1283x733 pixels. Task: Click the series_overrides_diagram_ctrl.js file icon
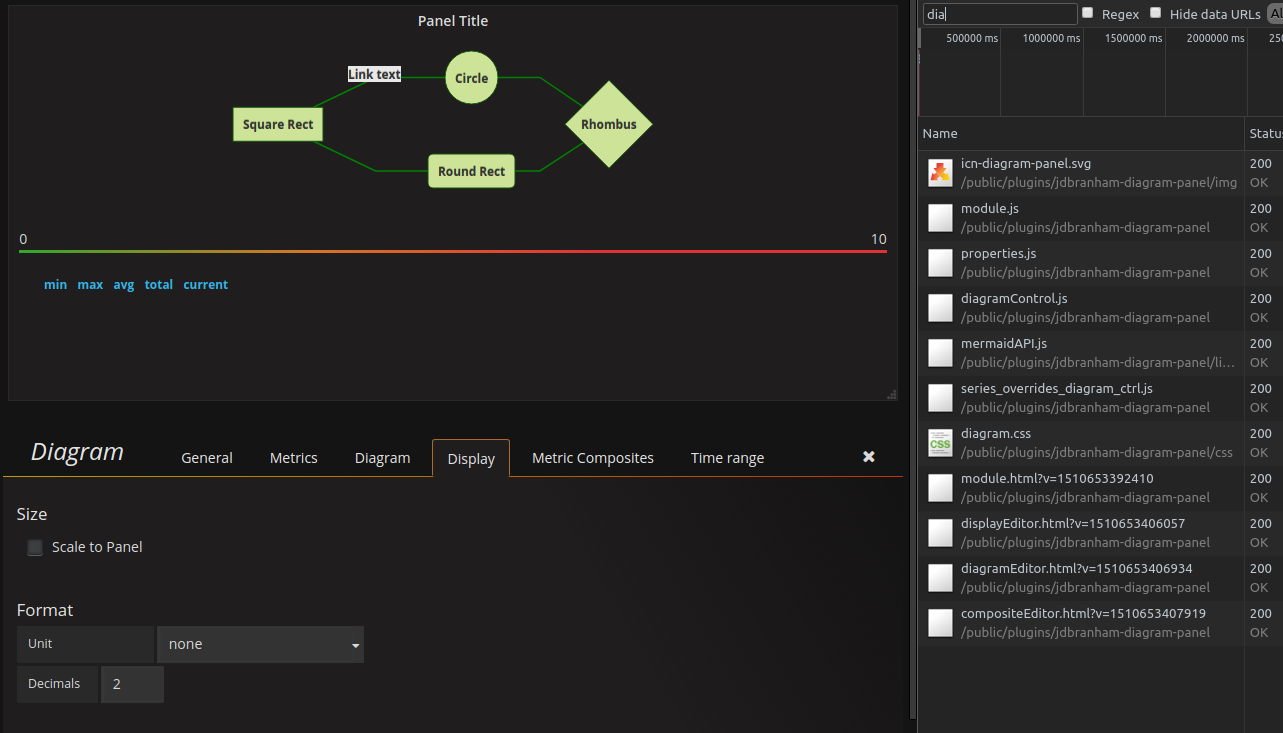[940, 397]
